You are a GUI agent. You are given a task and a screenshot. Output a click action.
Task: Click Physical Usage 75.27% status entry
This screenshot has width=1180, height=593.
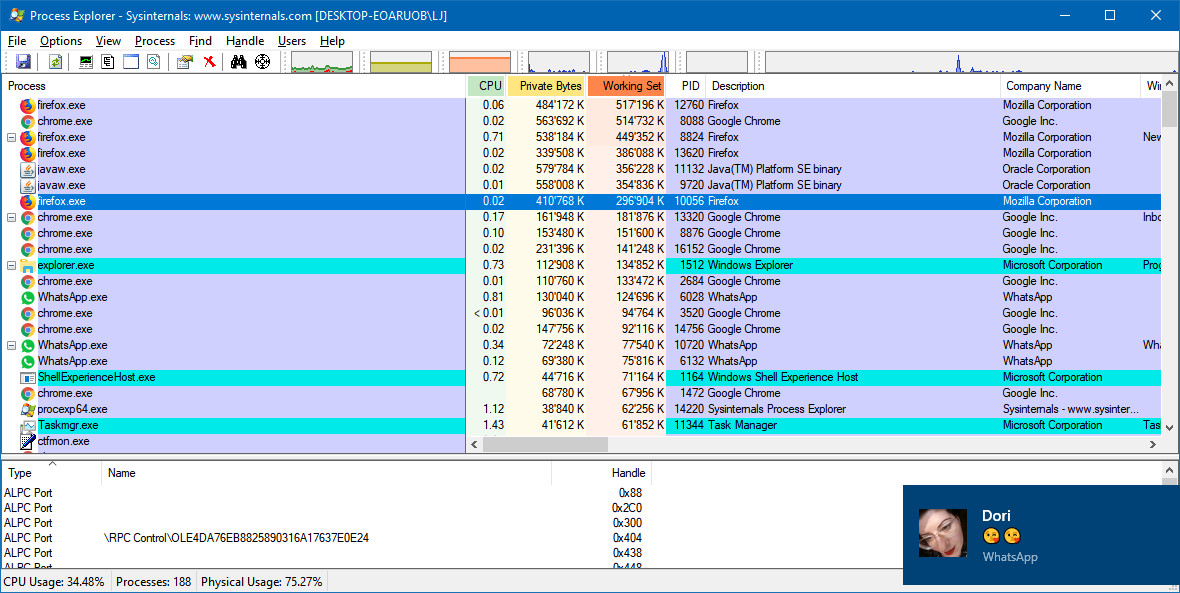[262, 582]
